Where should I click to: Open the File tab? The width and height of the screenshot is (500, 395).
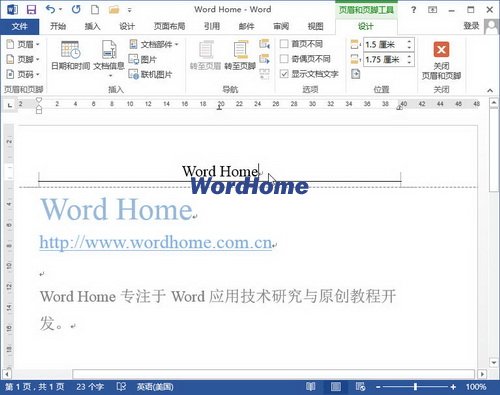(x=20, y=26)
